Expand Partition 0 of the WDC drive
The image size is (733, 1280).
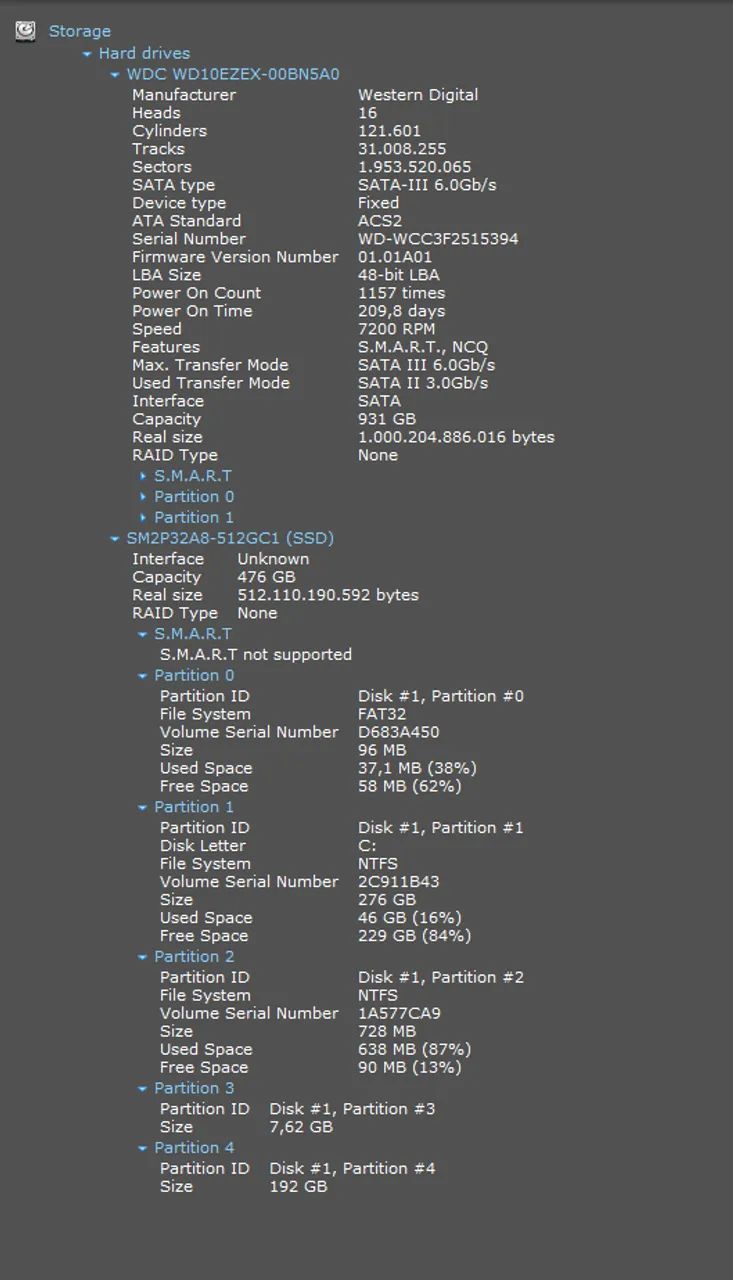point(145,496)
